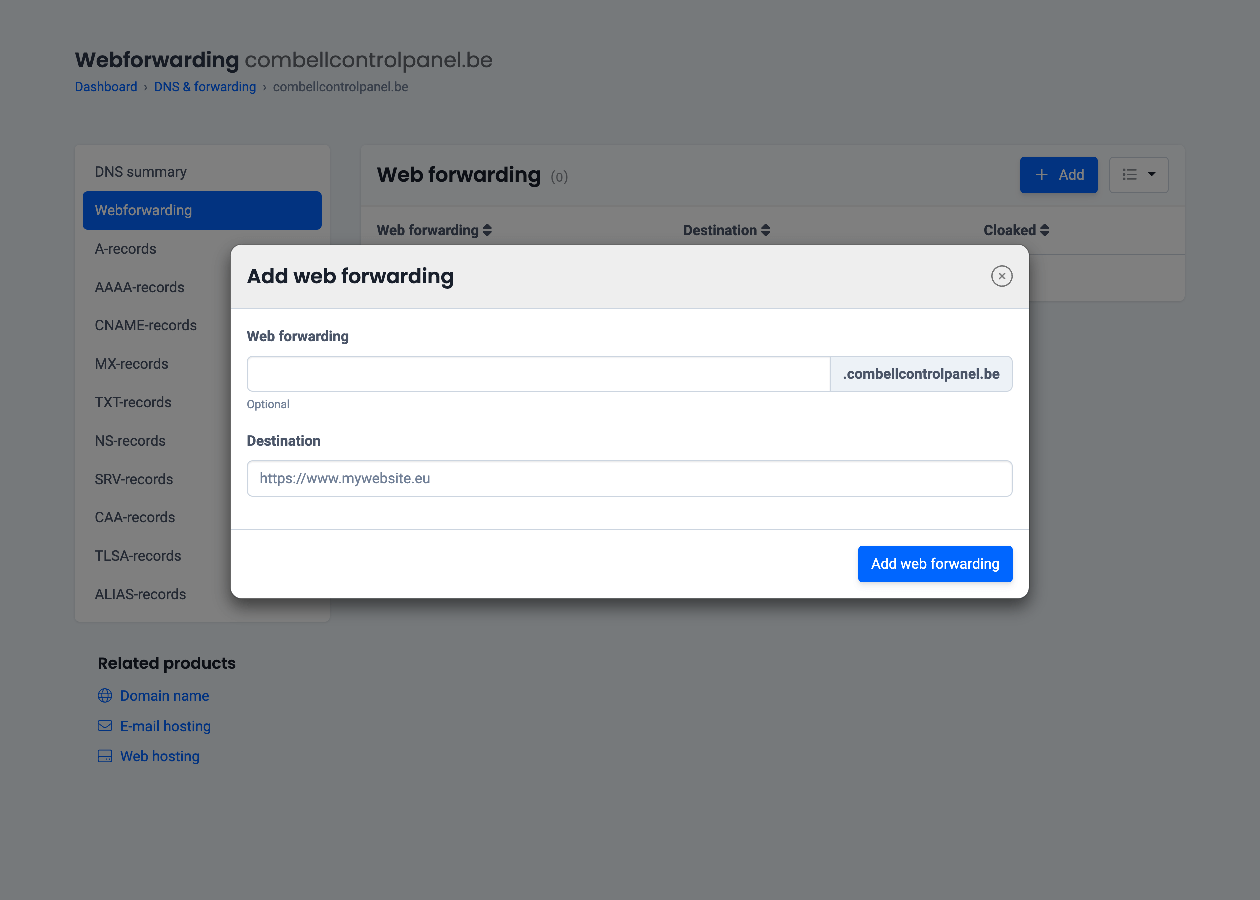This screenshot has height=900, width=1260.
Task: Go to Dashboard breadcrumb link
Action: [106, 87]
